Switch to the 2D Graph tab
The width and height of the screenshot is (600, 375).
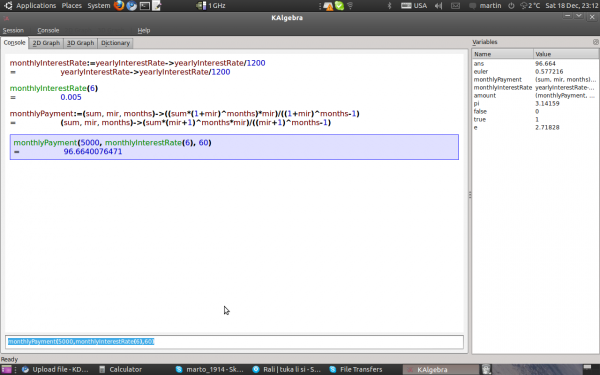point(46,43)
